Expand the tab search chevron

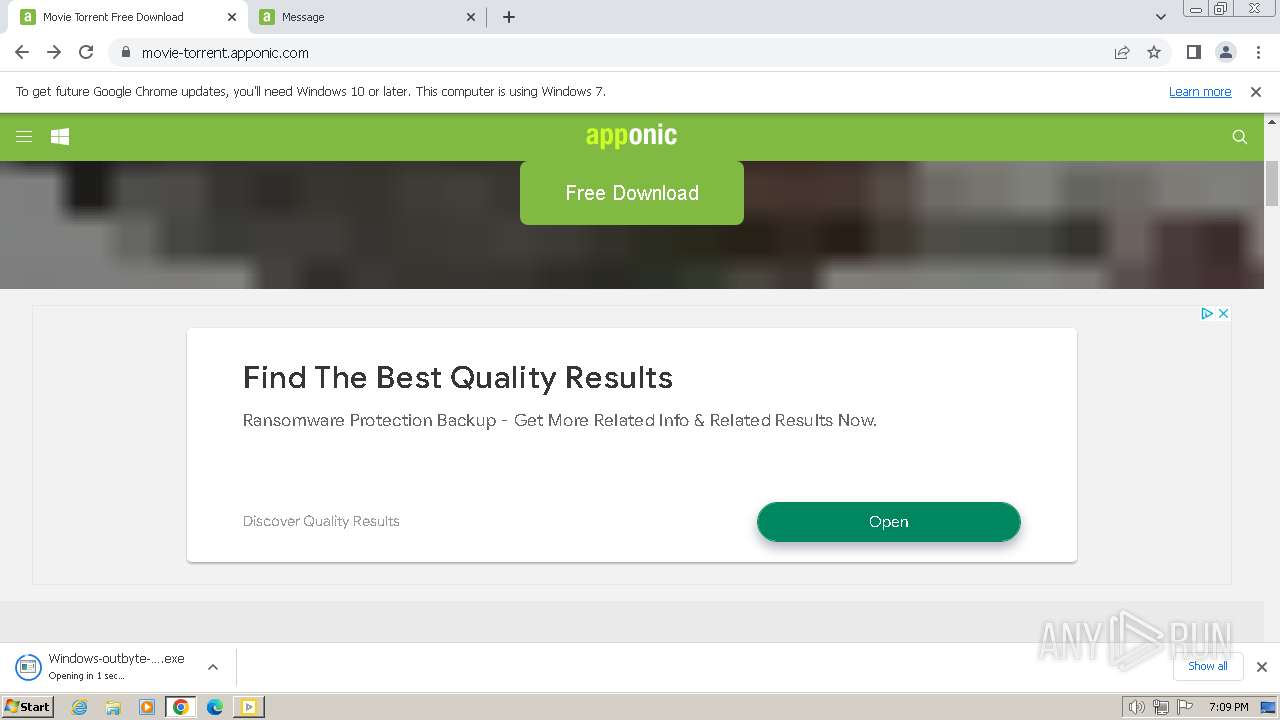pyautogui.click(x=1161, y=17)
